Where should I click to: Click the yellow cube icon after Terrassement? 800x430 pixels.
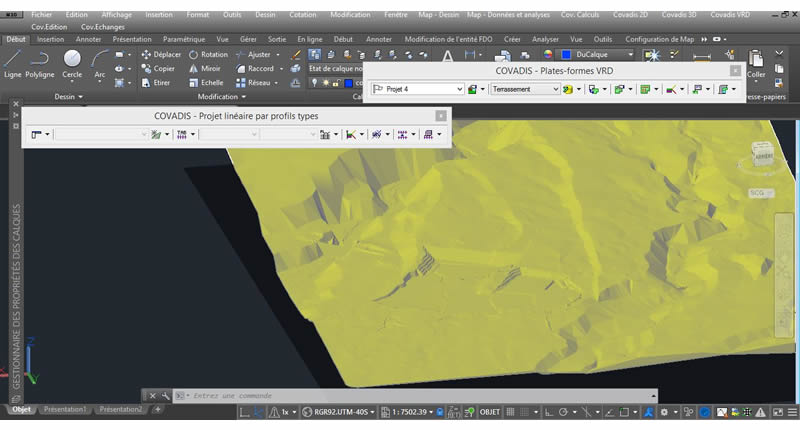pyautogui.click(x=568, y=89)
